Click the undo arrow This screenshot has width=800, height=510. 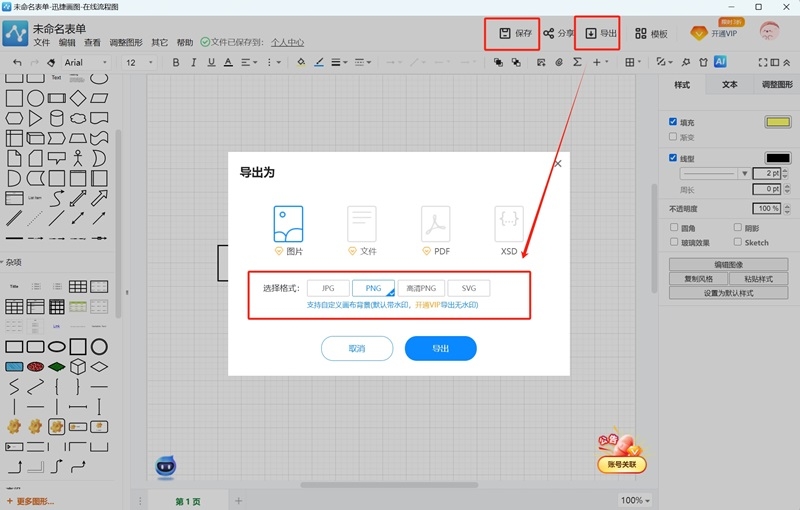[x=17, y=62]
